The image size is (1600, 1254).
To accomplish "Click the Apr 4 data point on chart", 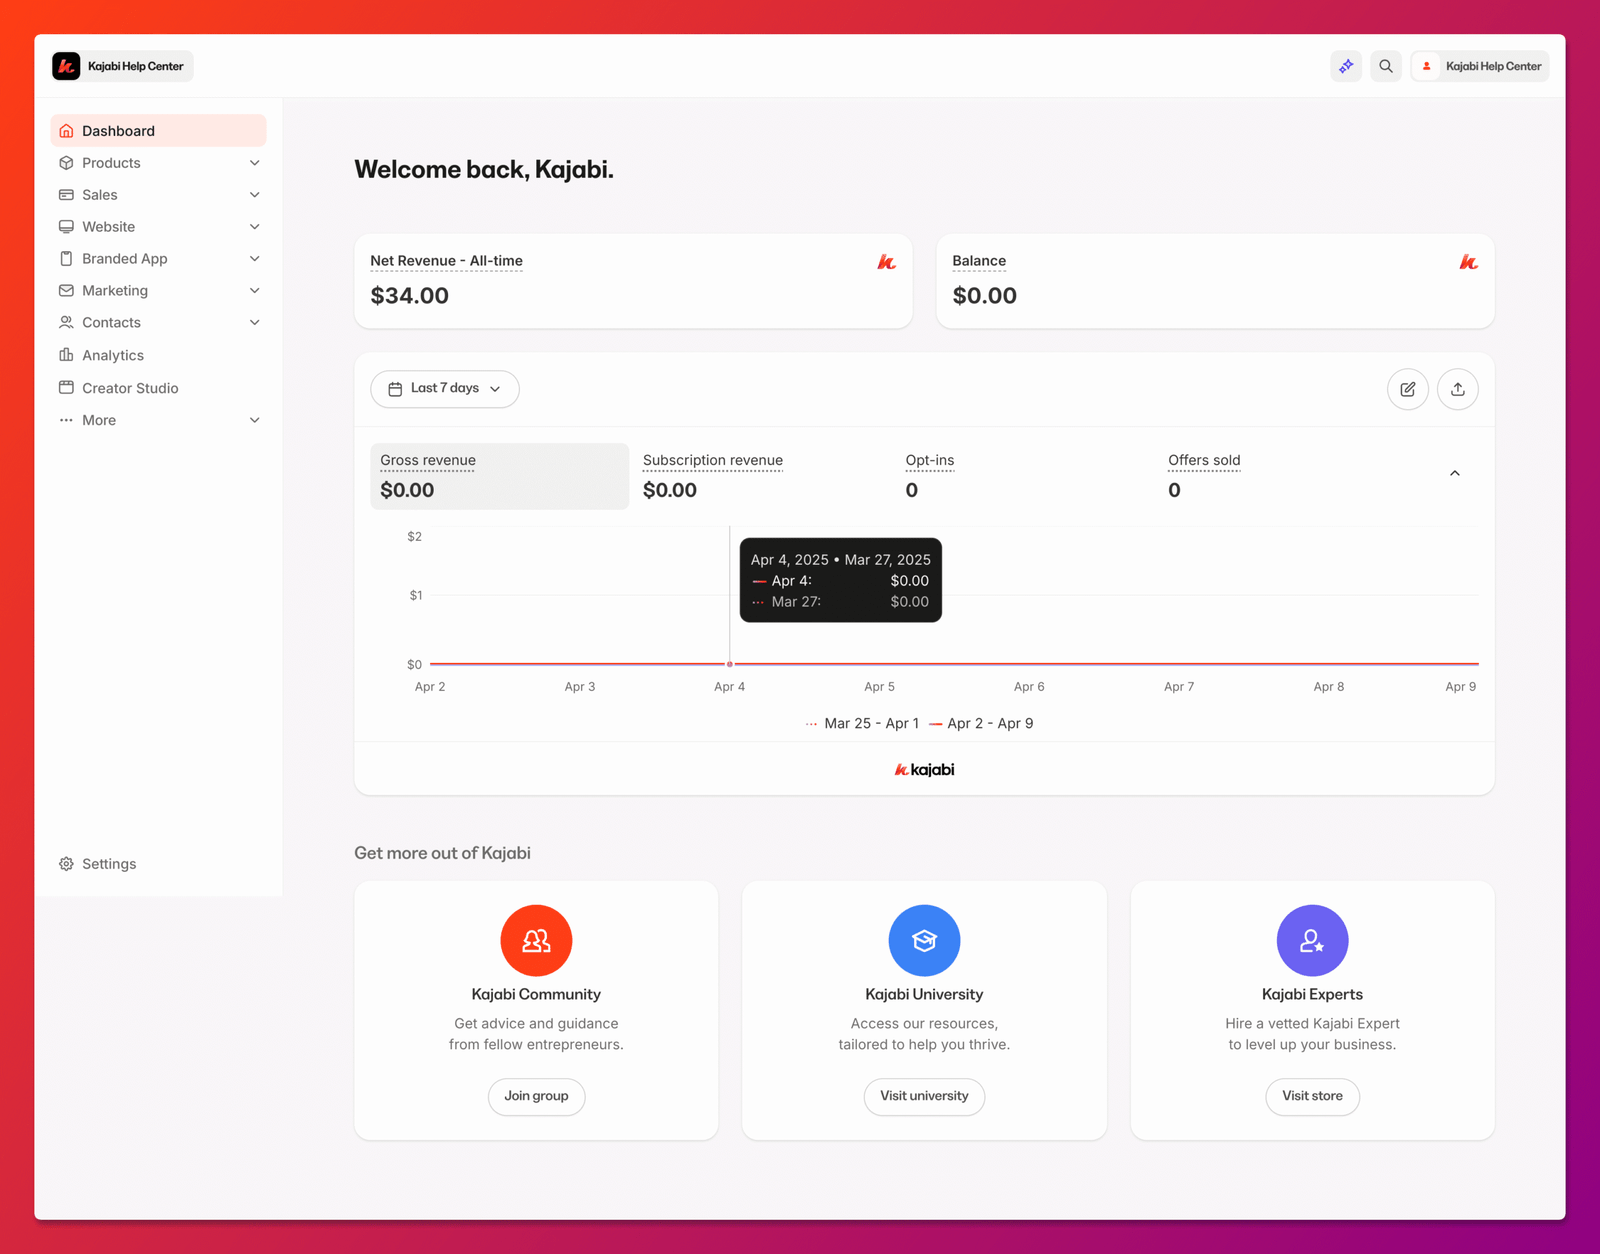I will pyautogui.click(x=730, y=664).
